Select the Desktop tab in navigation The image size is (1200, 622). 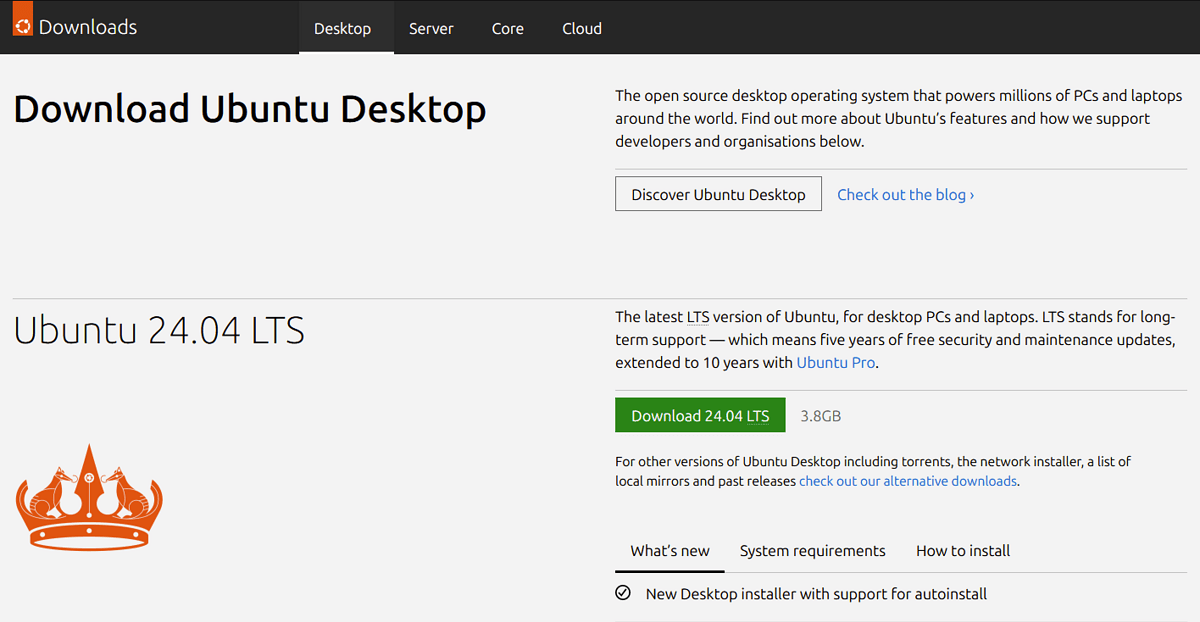345,28
